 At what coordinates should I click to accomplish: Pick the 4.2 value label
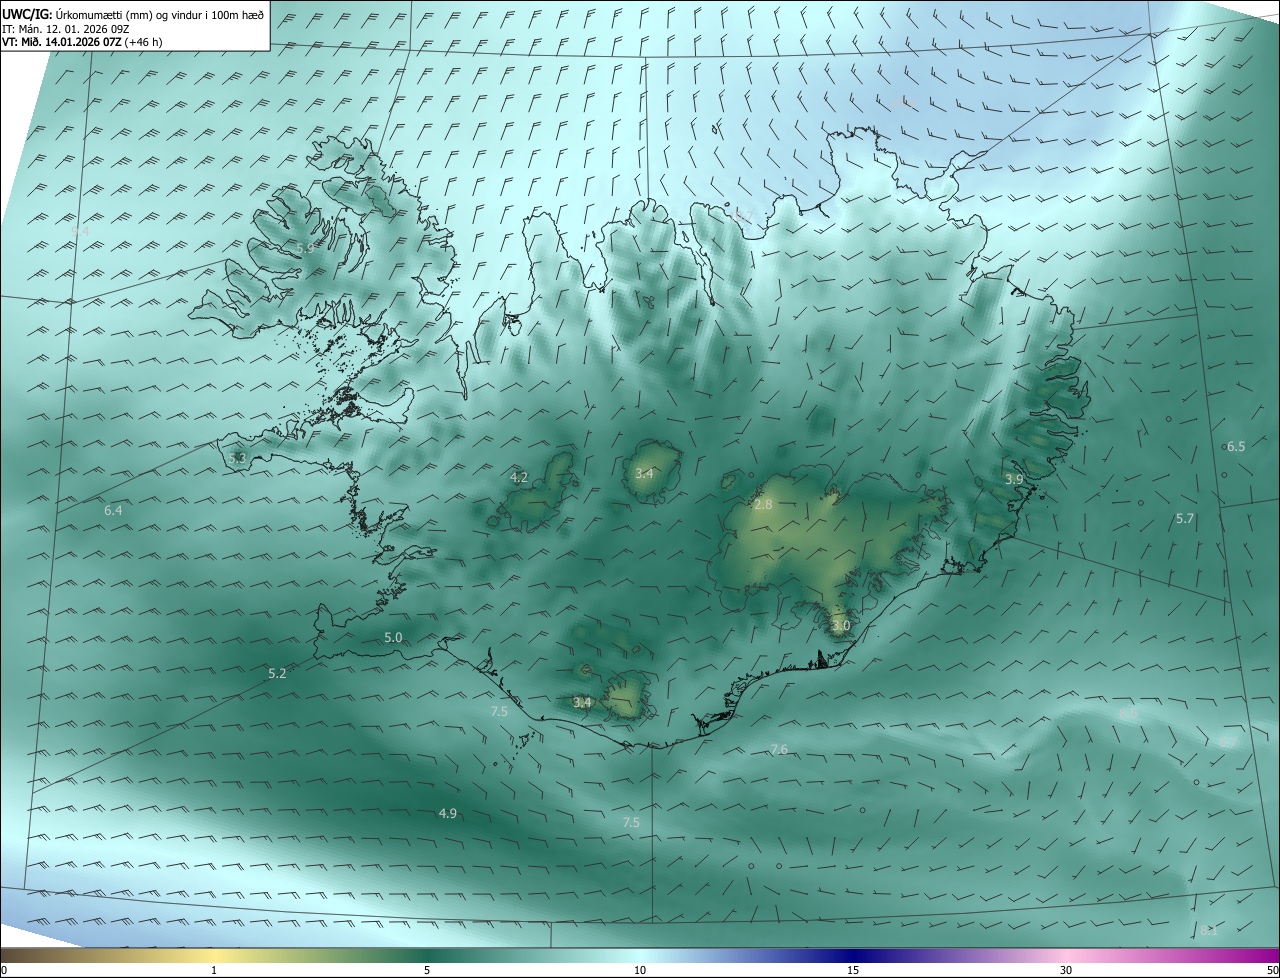519,478
